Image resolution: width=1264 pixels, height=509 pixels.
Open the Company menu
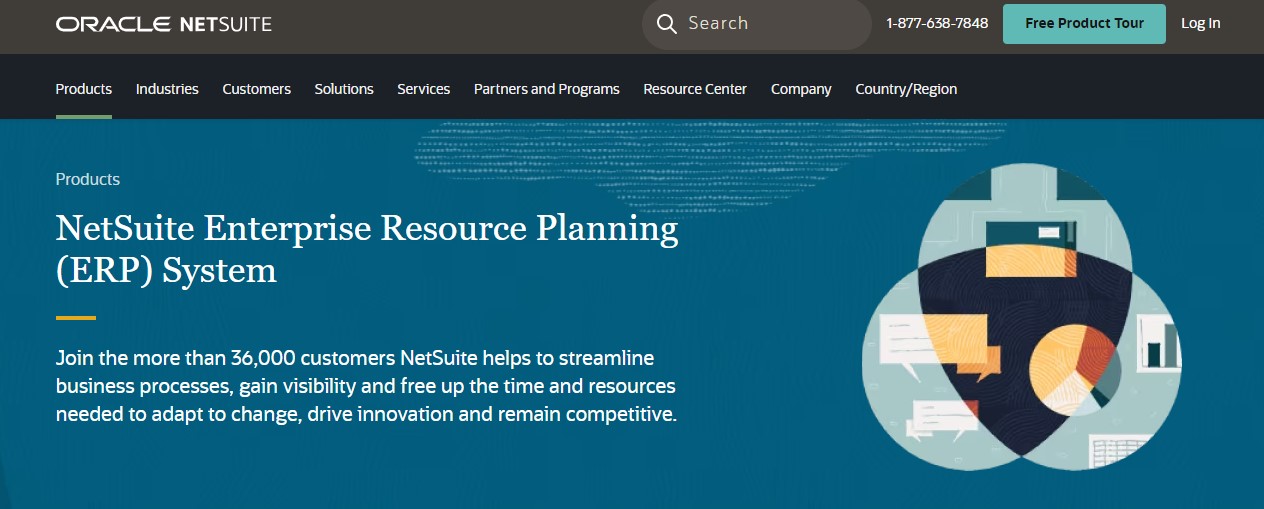coord(801,89)
